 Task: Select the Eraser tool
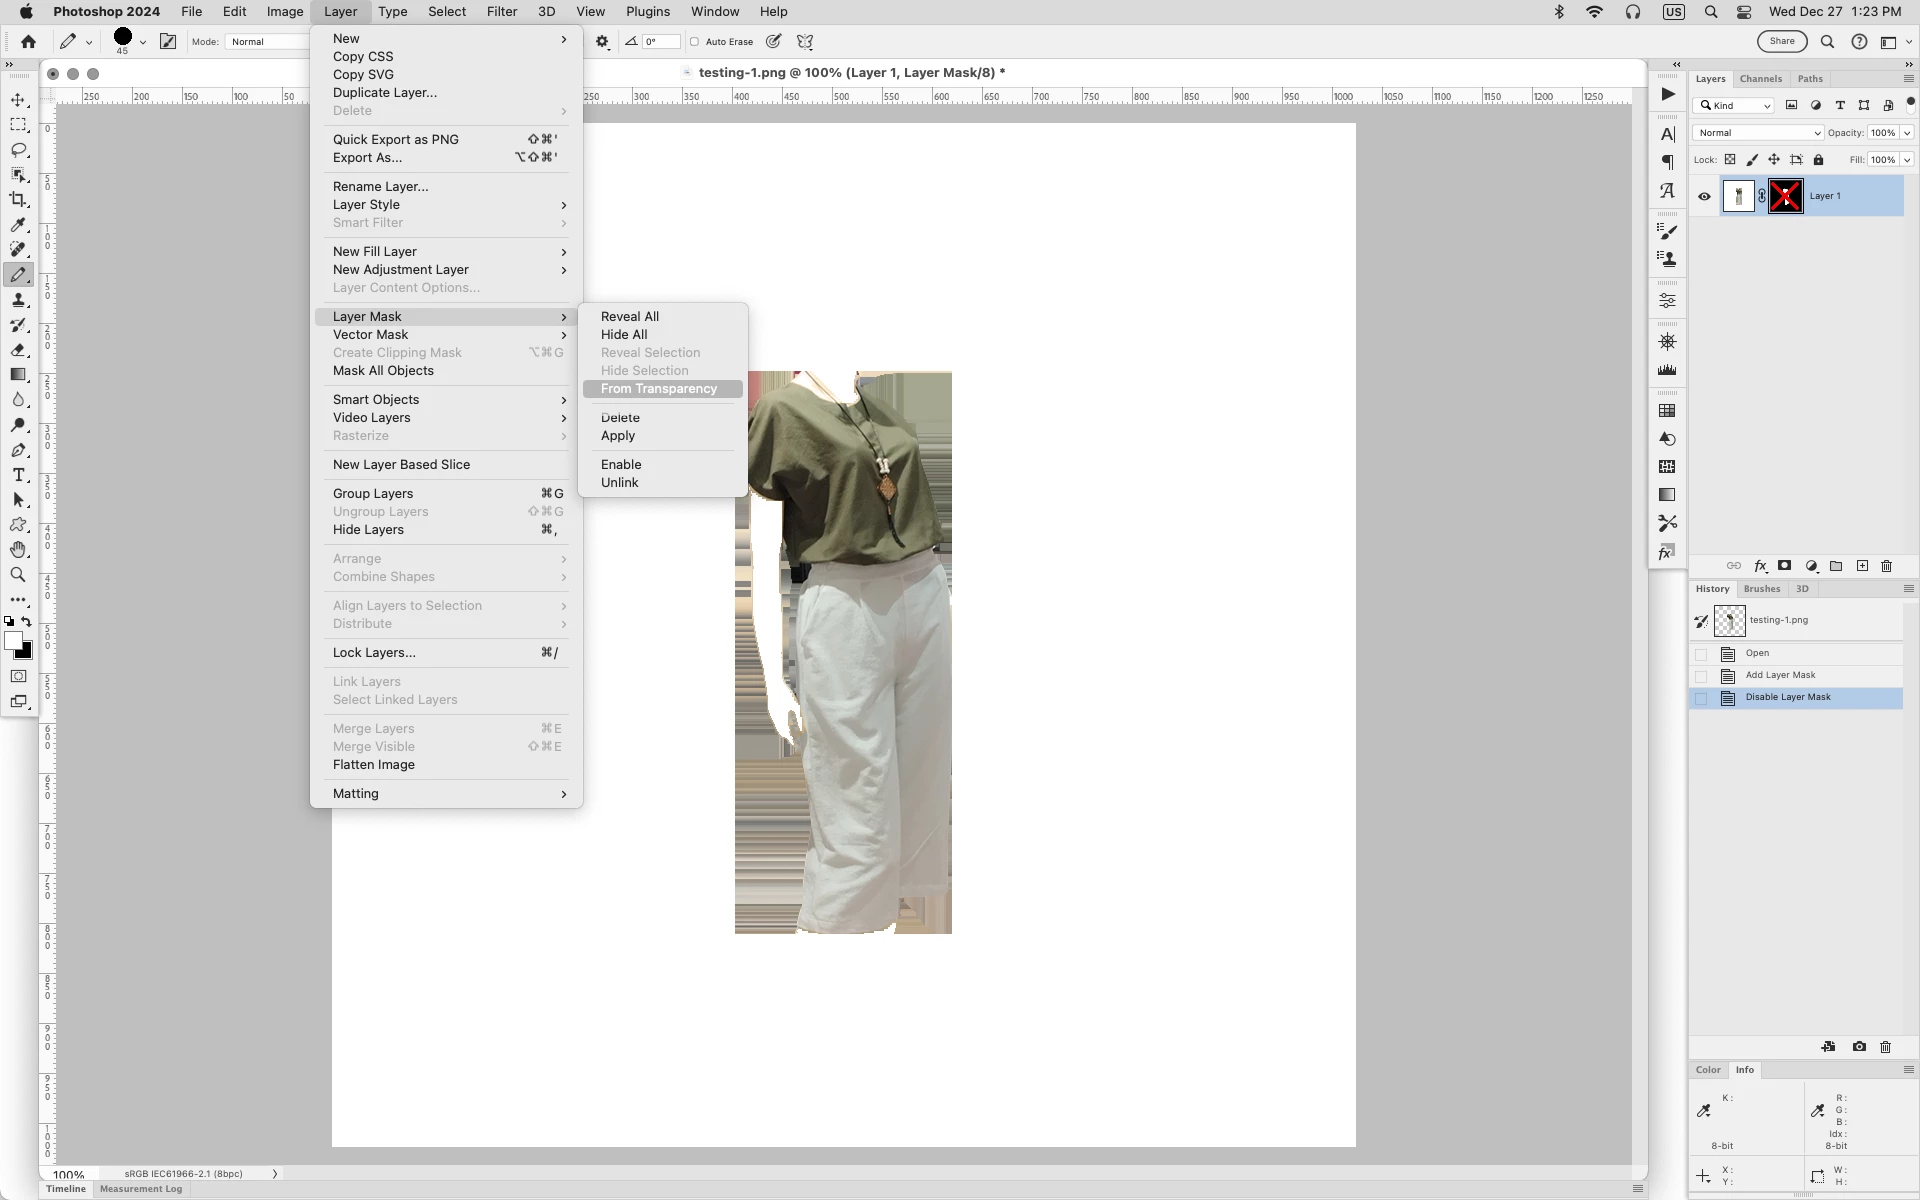[x=18, y=350]
